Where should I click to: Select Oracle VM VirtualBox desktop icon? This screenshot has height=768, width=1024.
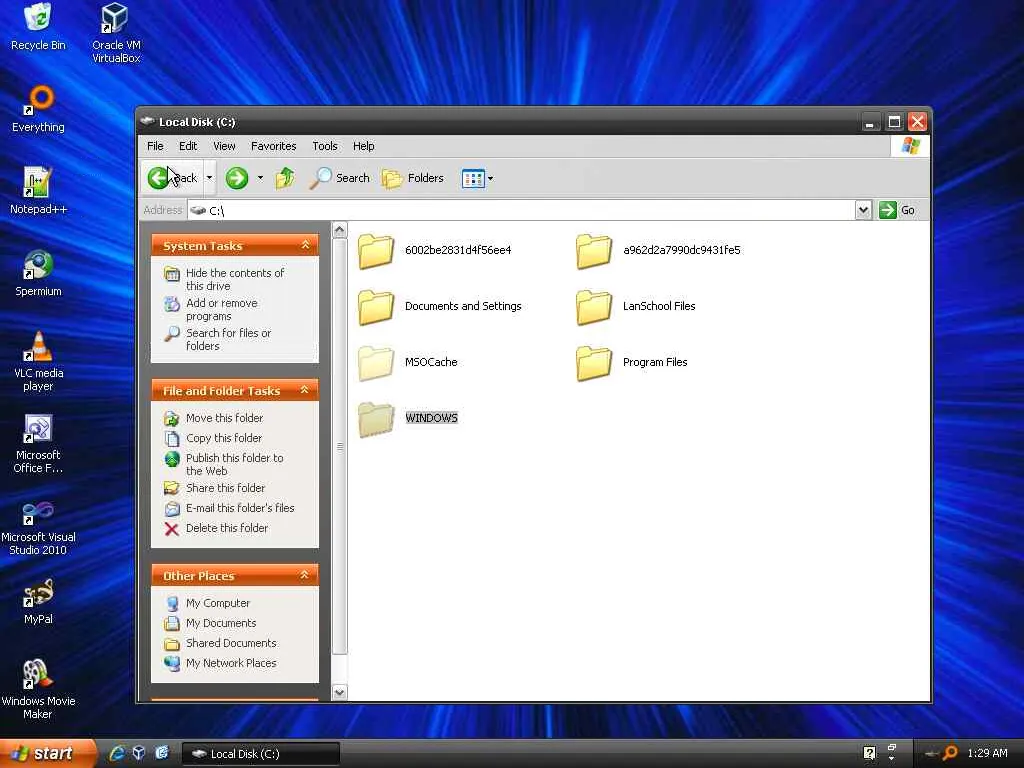coord(116,33)
